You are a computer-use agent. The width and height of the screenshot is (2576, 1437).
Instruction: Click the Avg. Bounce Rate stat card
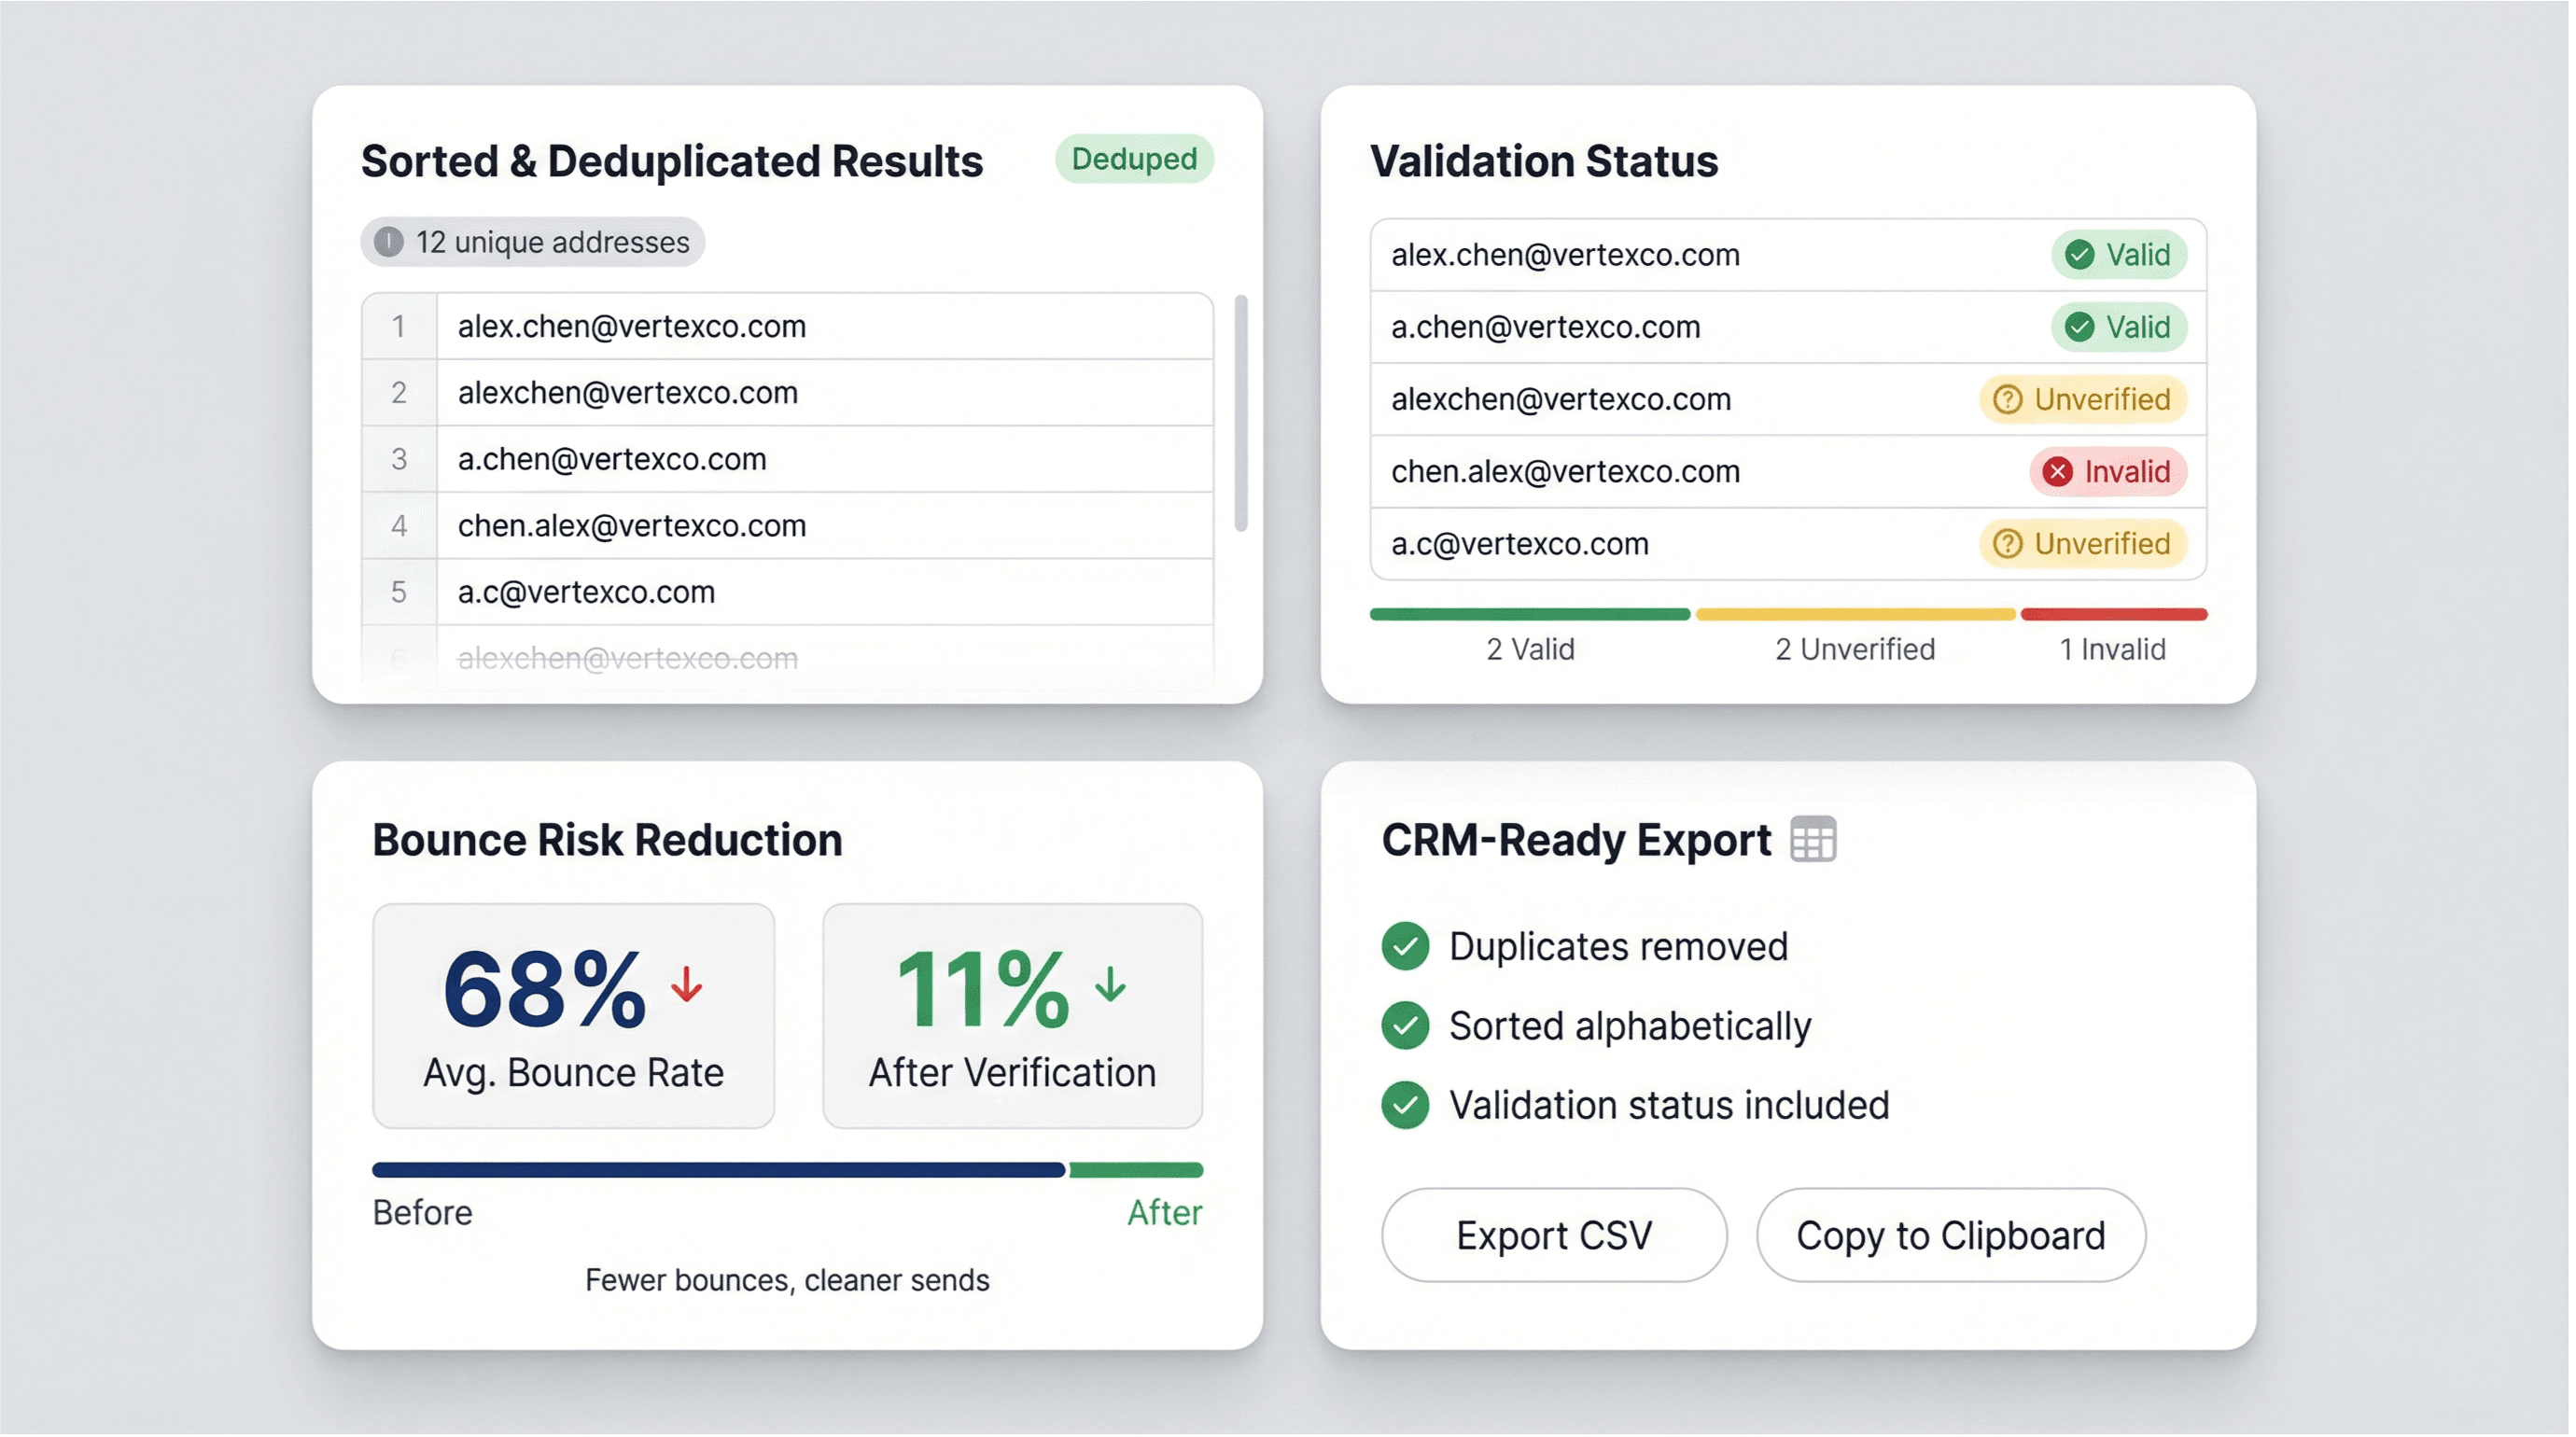click(573, 1016)
